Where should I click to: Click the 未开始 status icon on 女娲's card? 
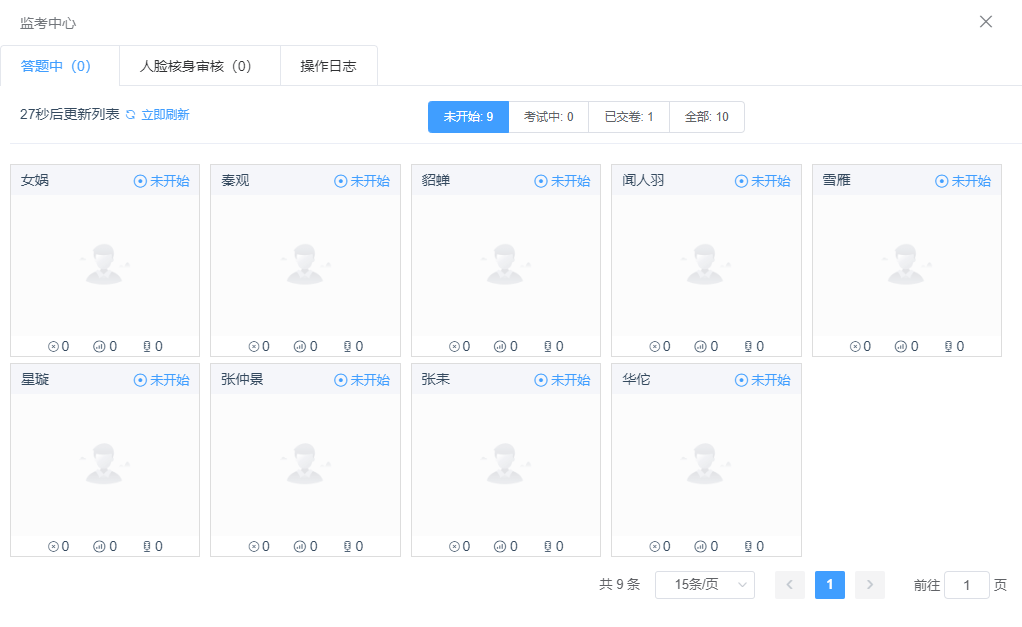point(140,181)
